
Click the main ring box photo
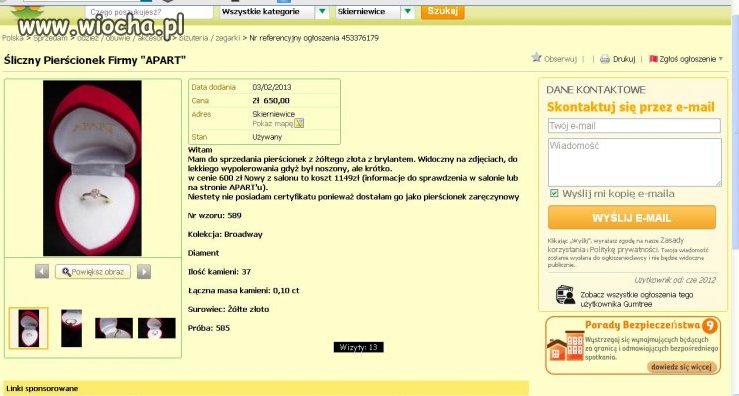click(x=92, y=168)
